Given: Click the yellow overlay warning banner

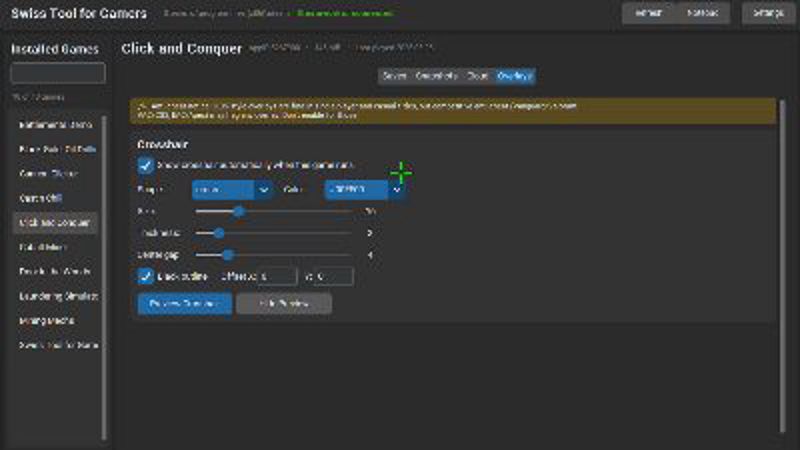Looking at the screenshot, I should tap(453, 111).
